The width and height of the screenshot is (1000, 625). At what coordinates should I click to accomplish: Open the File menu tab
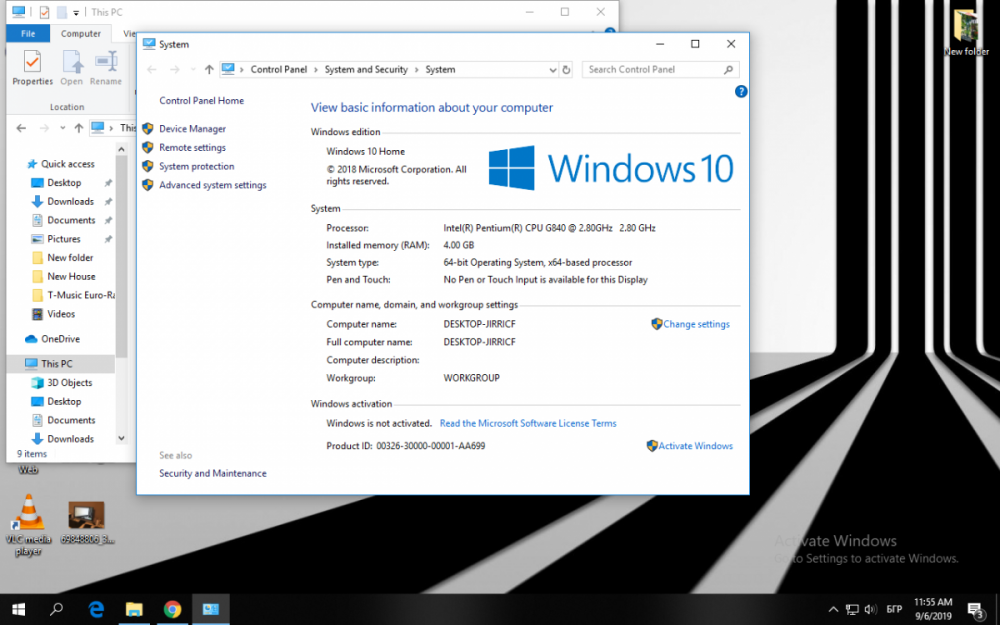click(x=28, y=33)
